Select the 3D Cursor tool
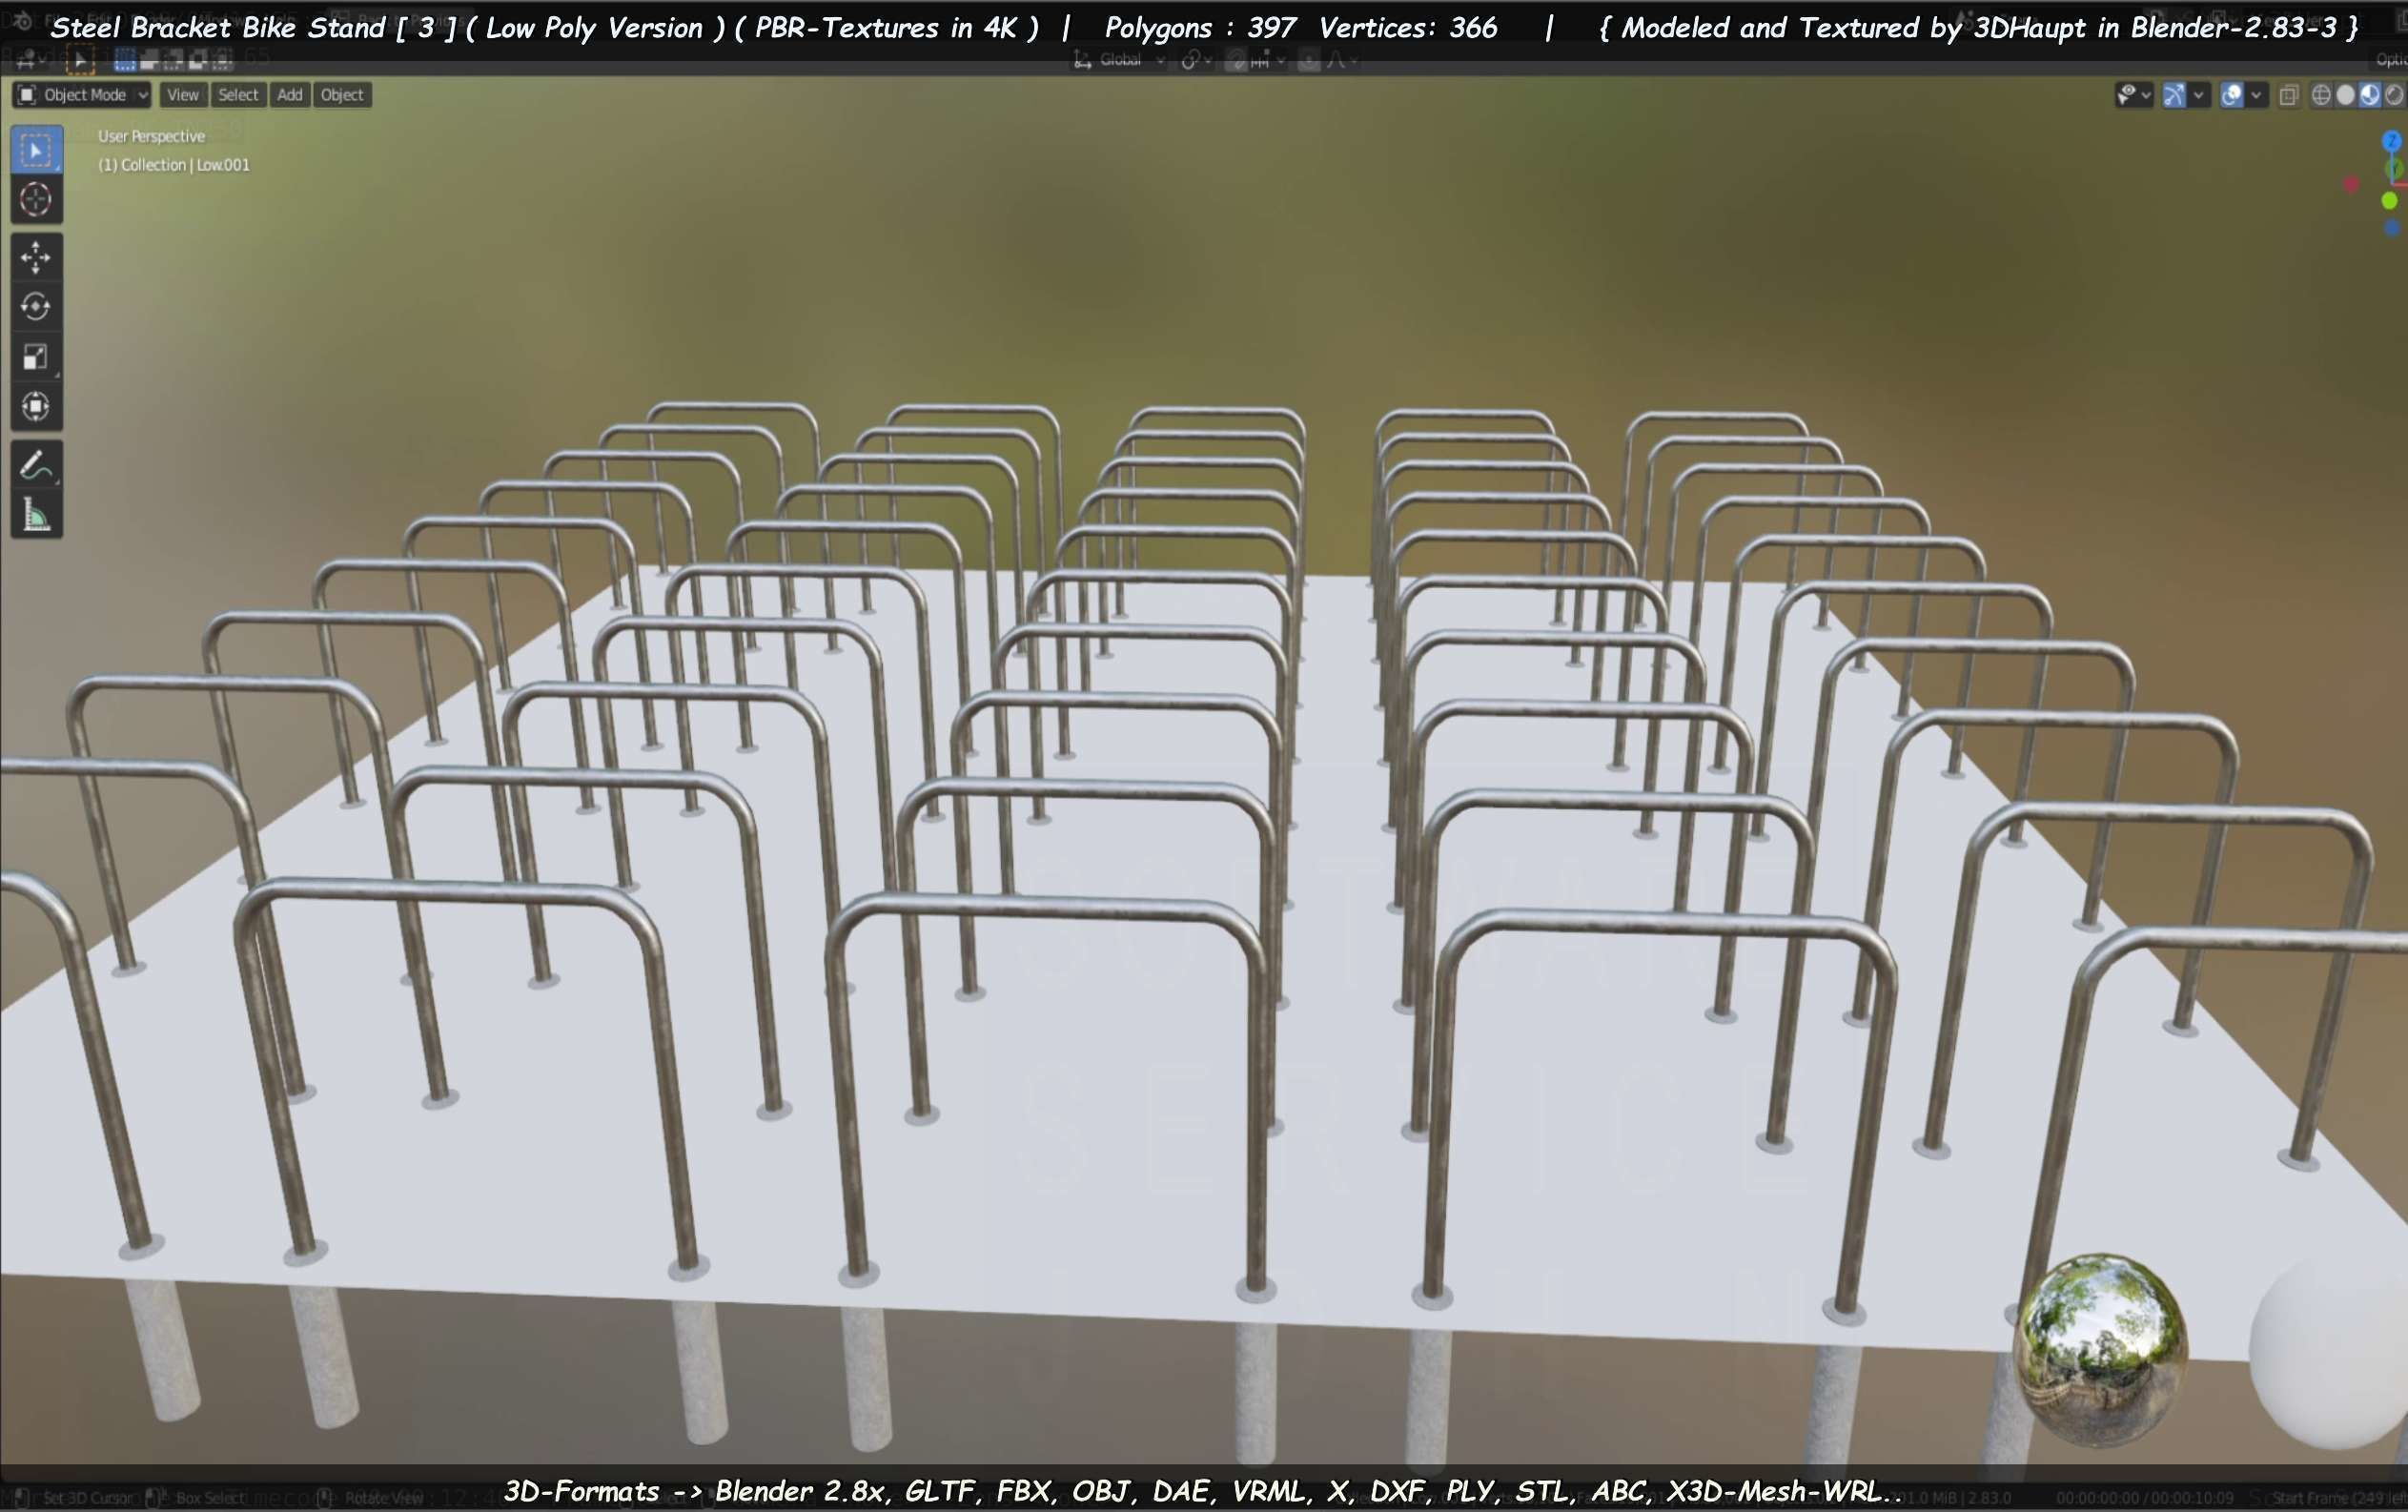The width and height of the screenshot is (2408, 1512). (x=36, y=199)
